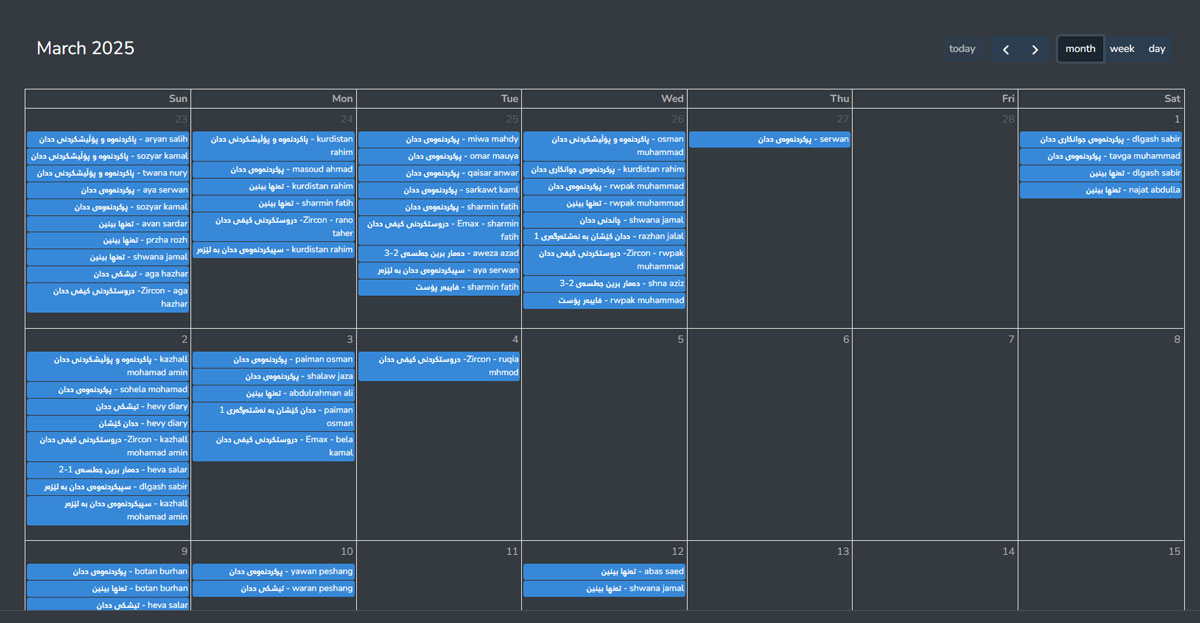The image size is (1200, 623).
Task: Open the yawan peshang appointment
Action: click(x=273, y=572)
